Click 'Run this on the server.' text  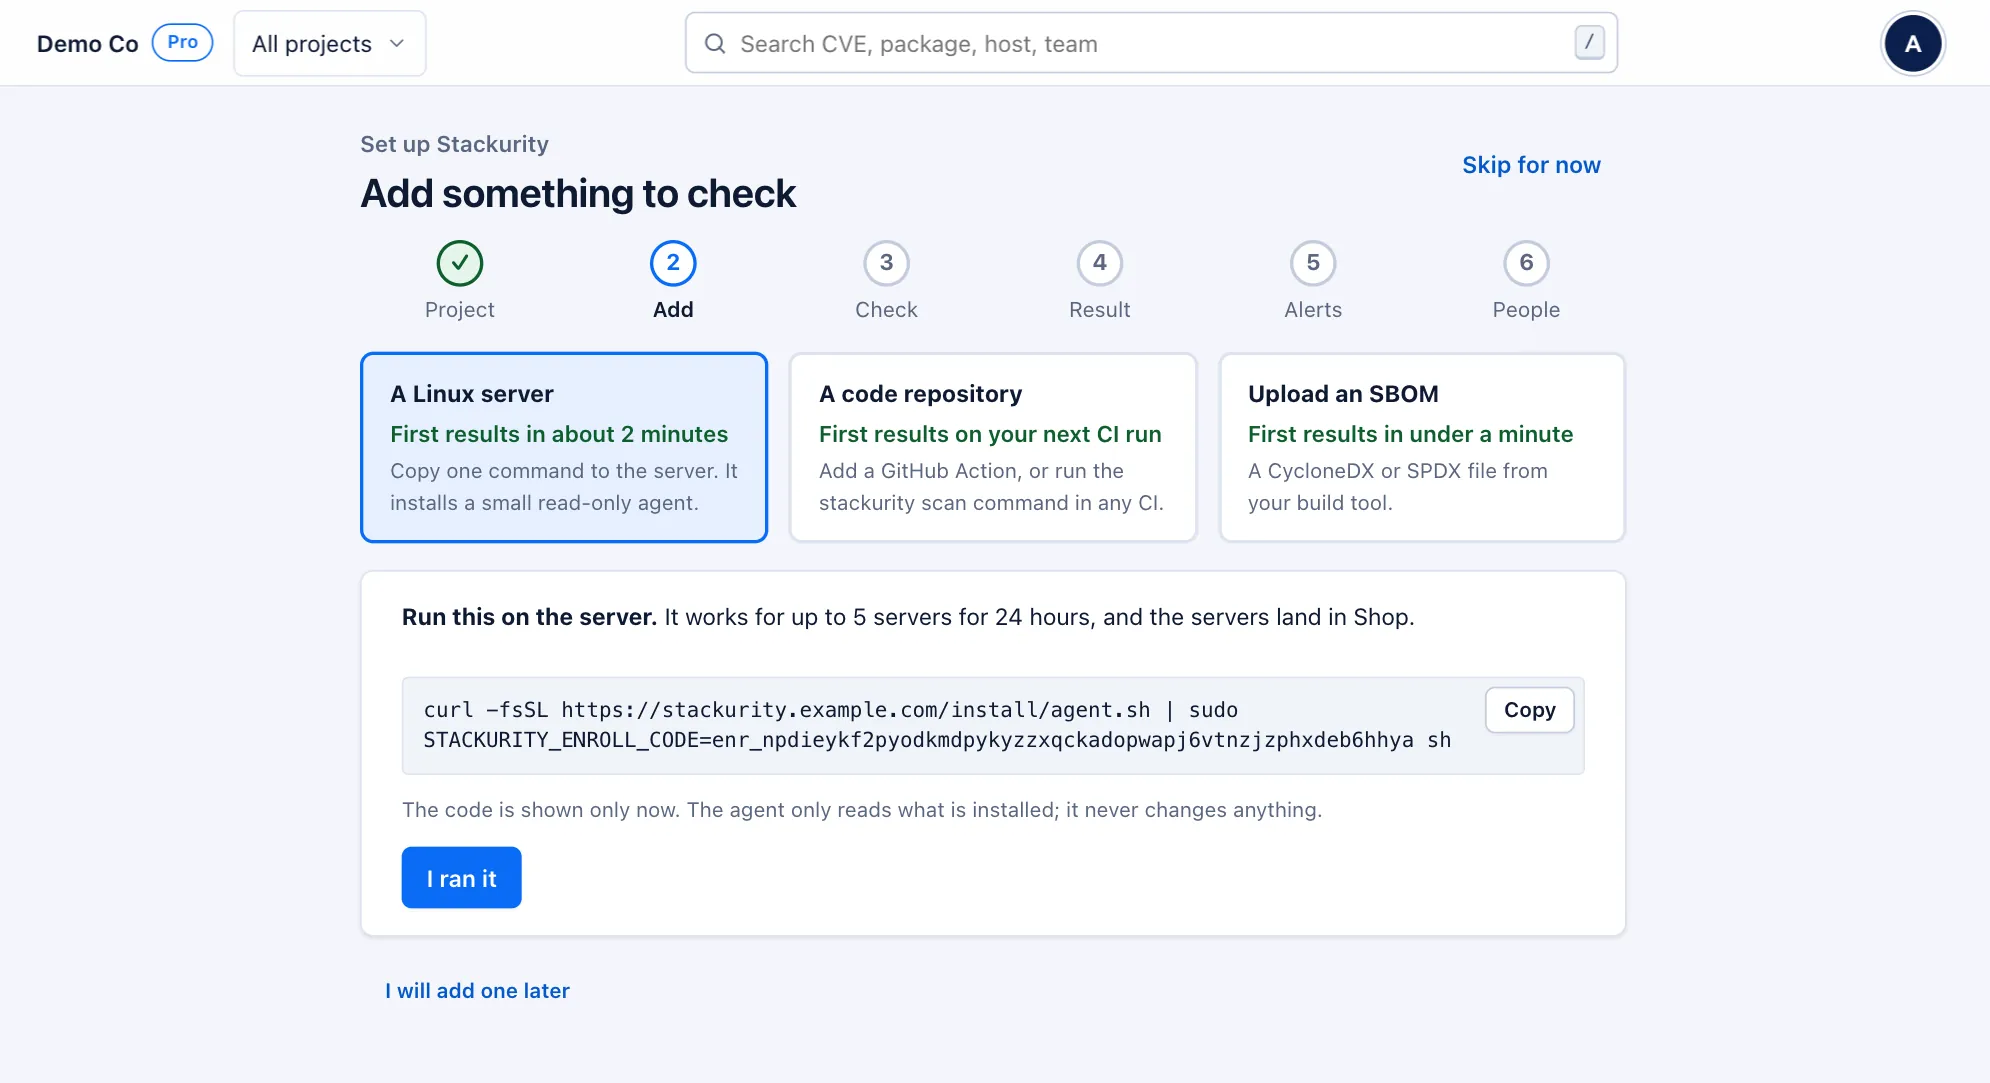coord(529,617)
